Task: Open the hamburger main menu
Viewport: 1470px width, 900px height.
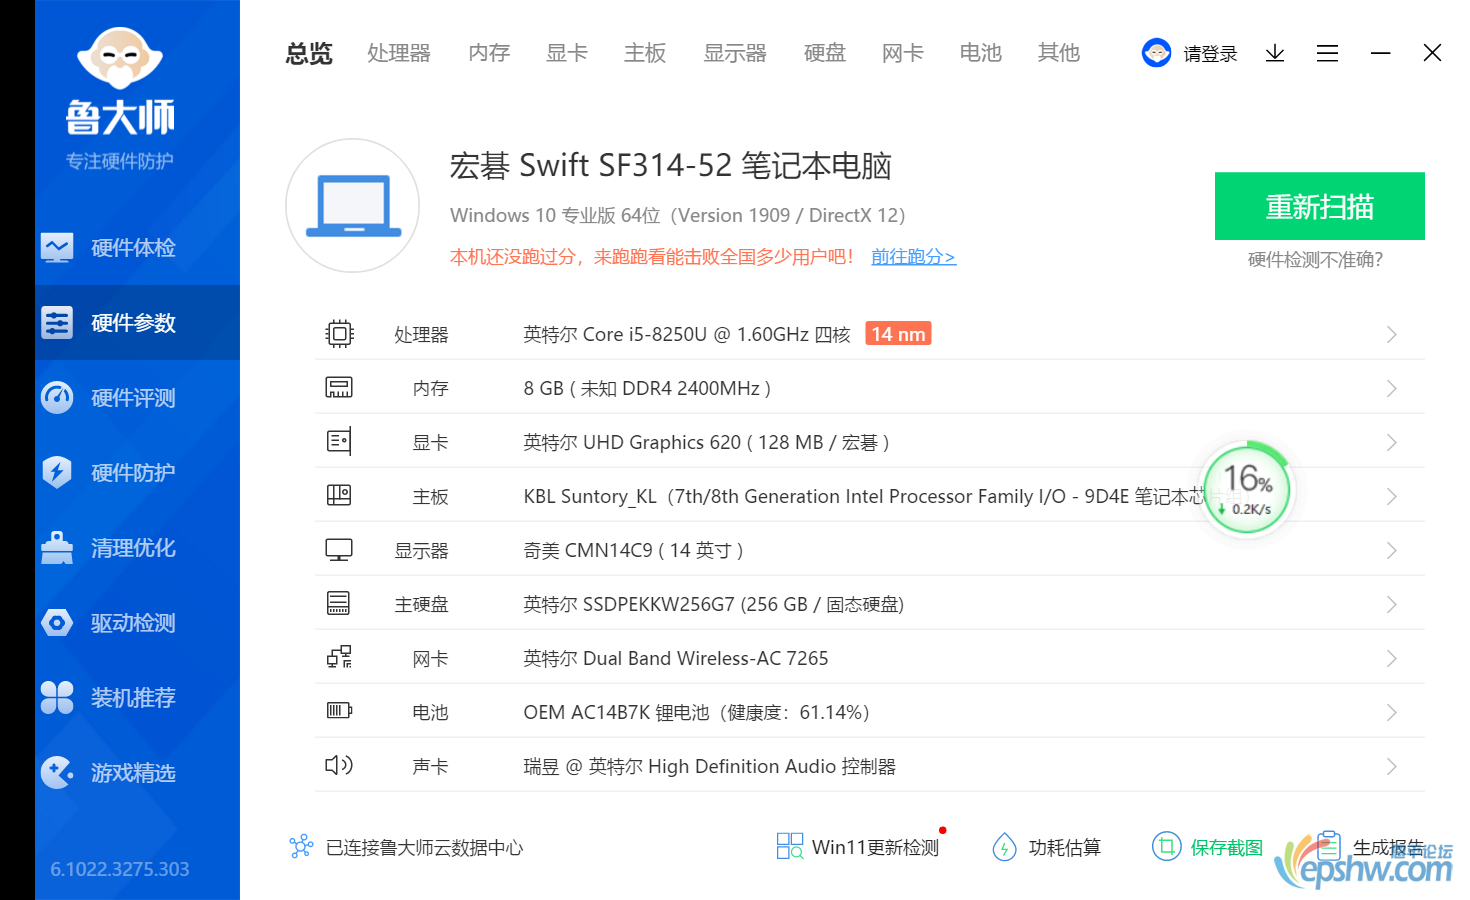Action: (x=1327, y=53)
